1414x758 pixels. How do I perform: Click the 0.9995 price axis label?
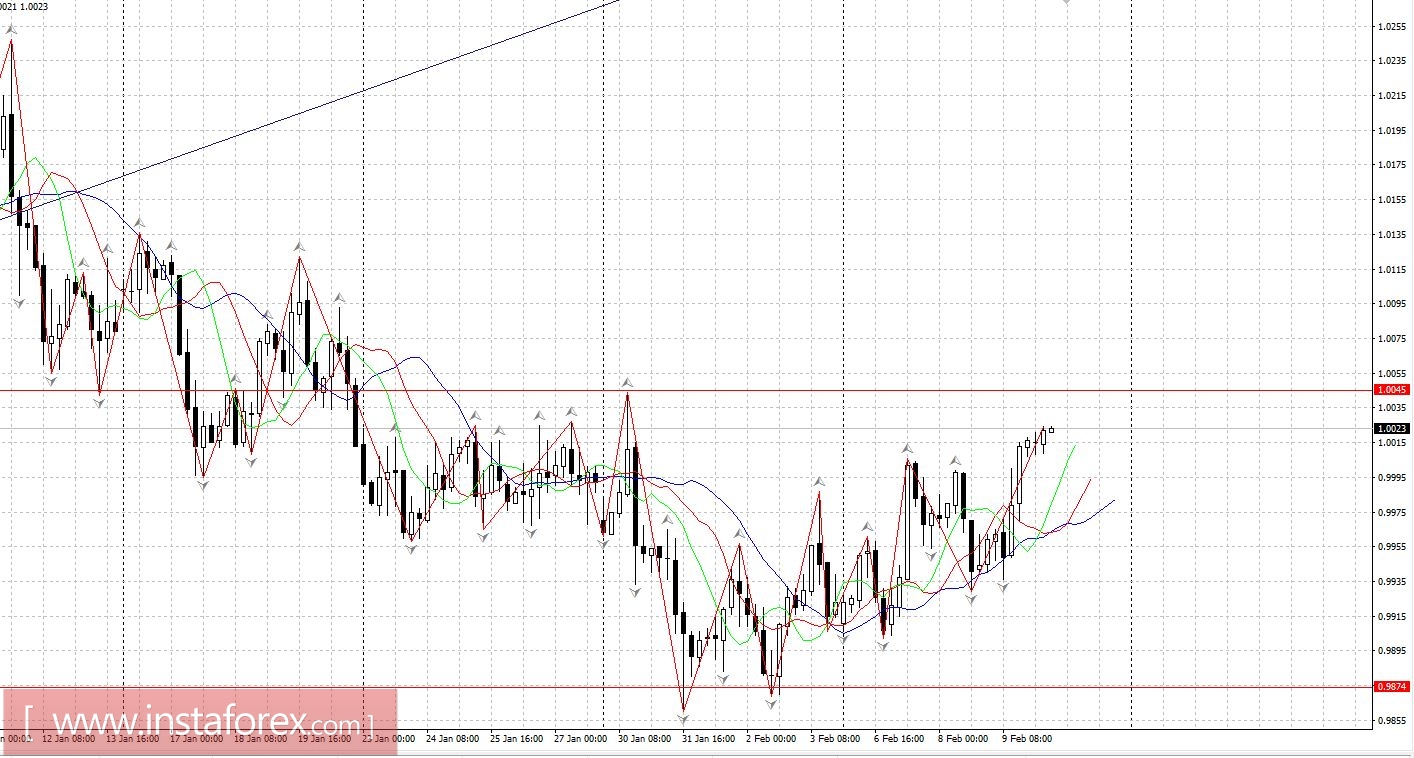click(x=1391, y=478)
